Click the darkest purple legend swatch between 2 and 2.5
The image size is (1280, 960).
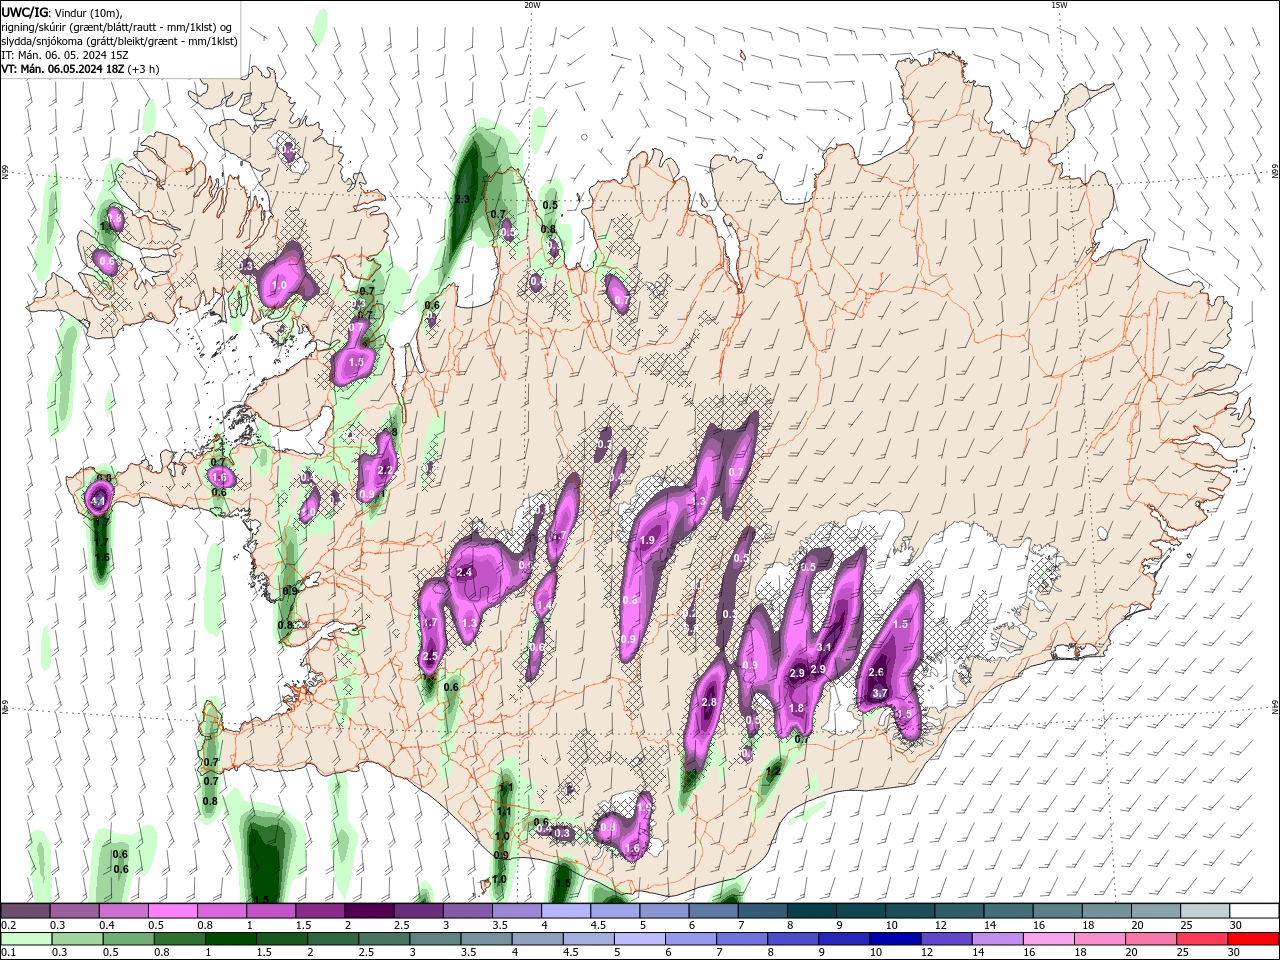[x=368, y=911]
